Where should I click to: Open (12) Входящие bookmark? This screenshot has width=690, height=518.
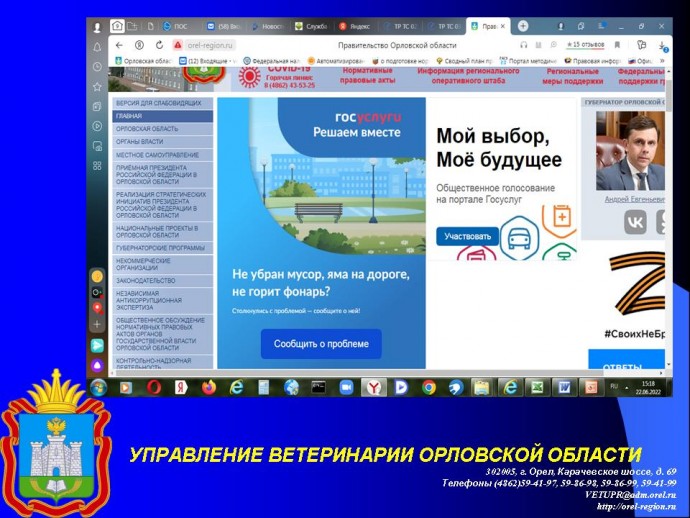208,61
